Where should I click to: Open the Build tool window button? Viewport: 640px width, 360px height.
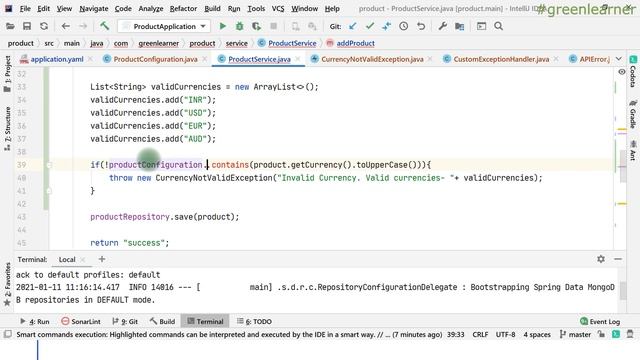coord(162,321)
